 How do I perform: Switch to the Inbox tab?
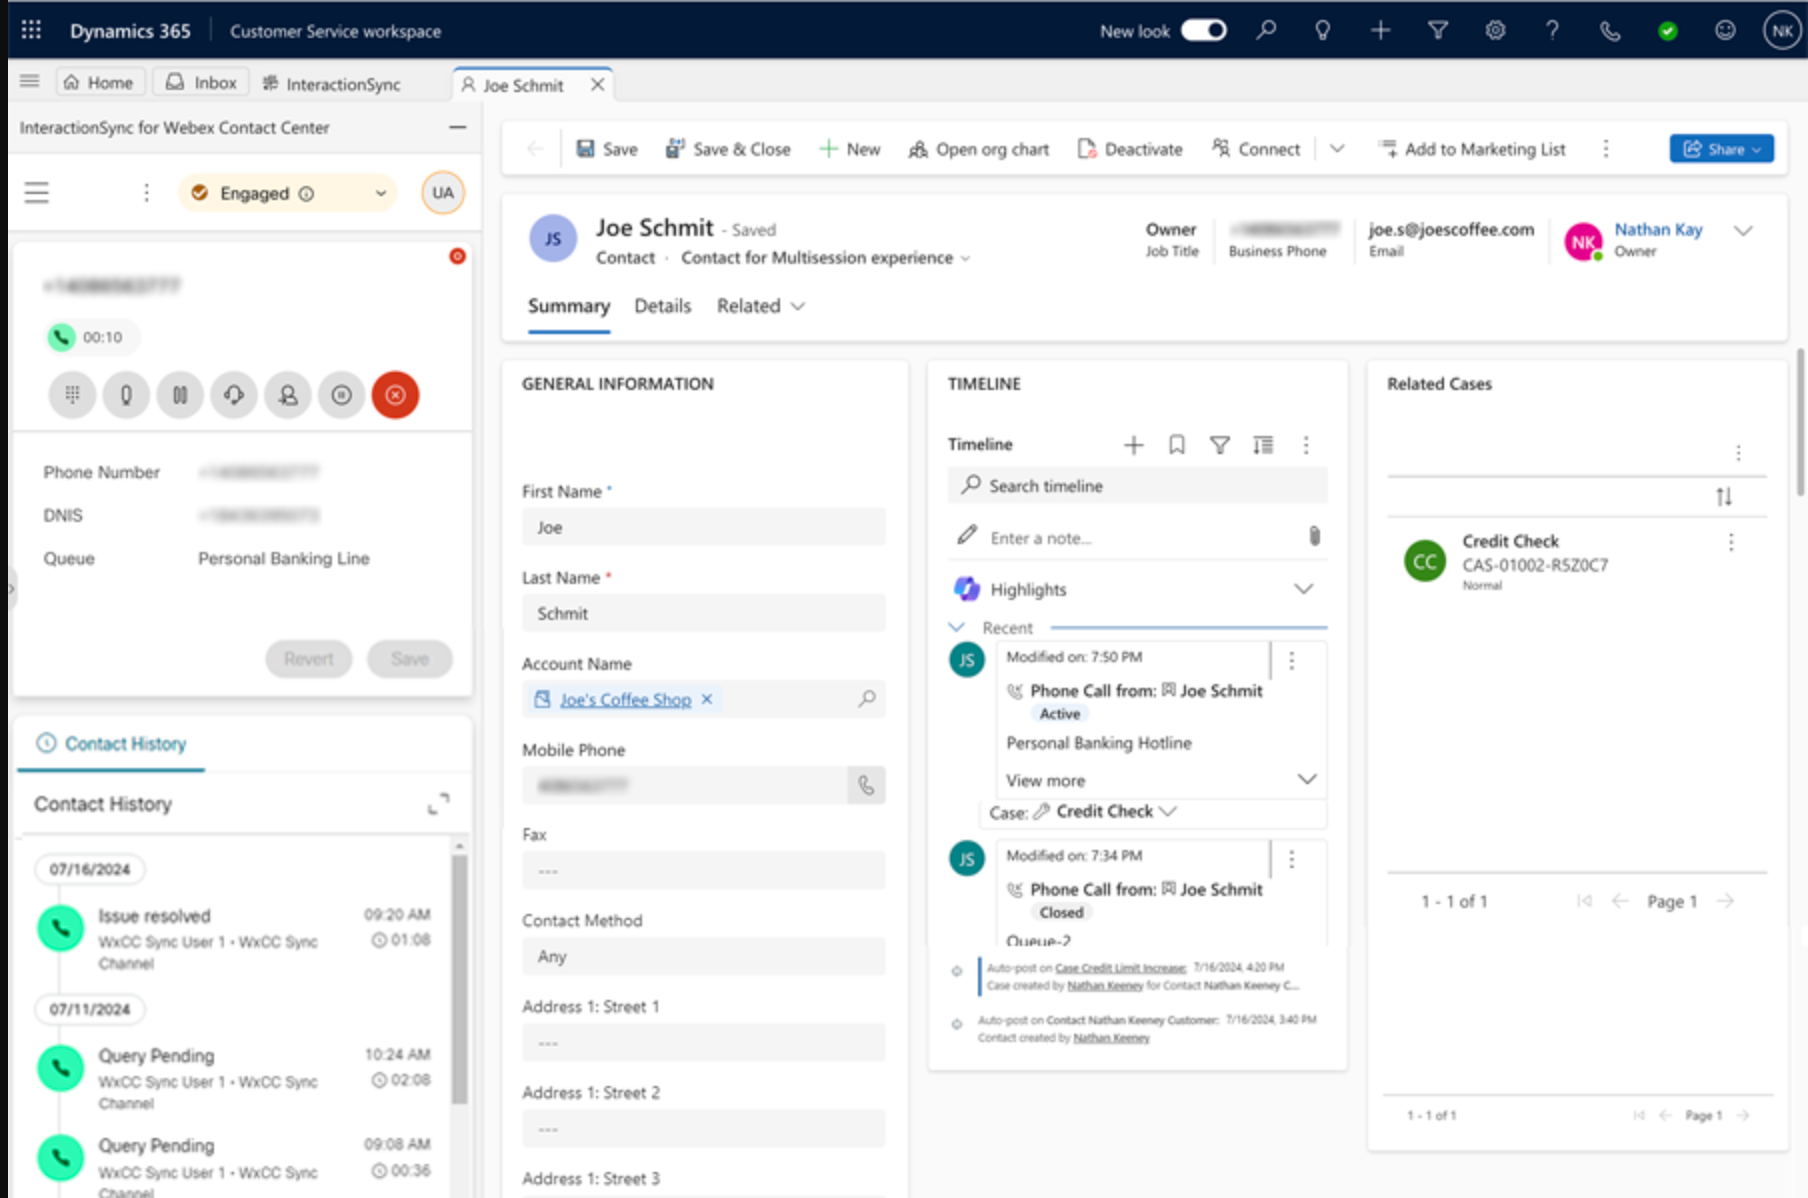pos(201,82)
